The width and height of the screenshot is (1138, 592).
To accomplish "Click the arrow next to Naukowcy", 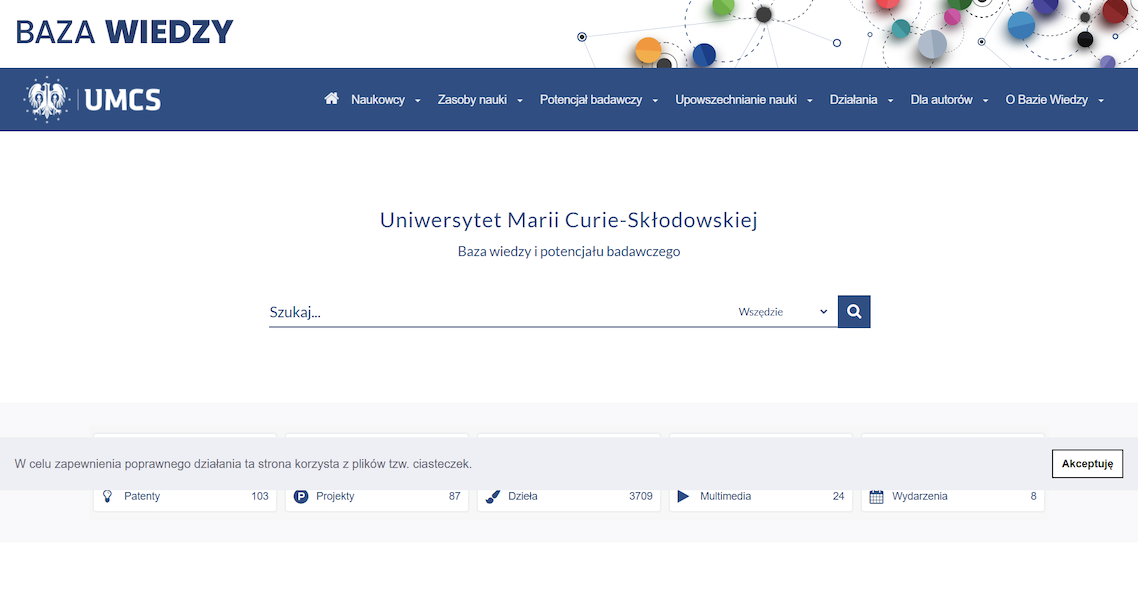I will click(x=417, y=101).
